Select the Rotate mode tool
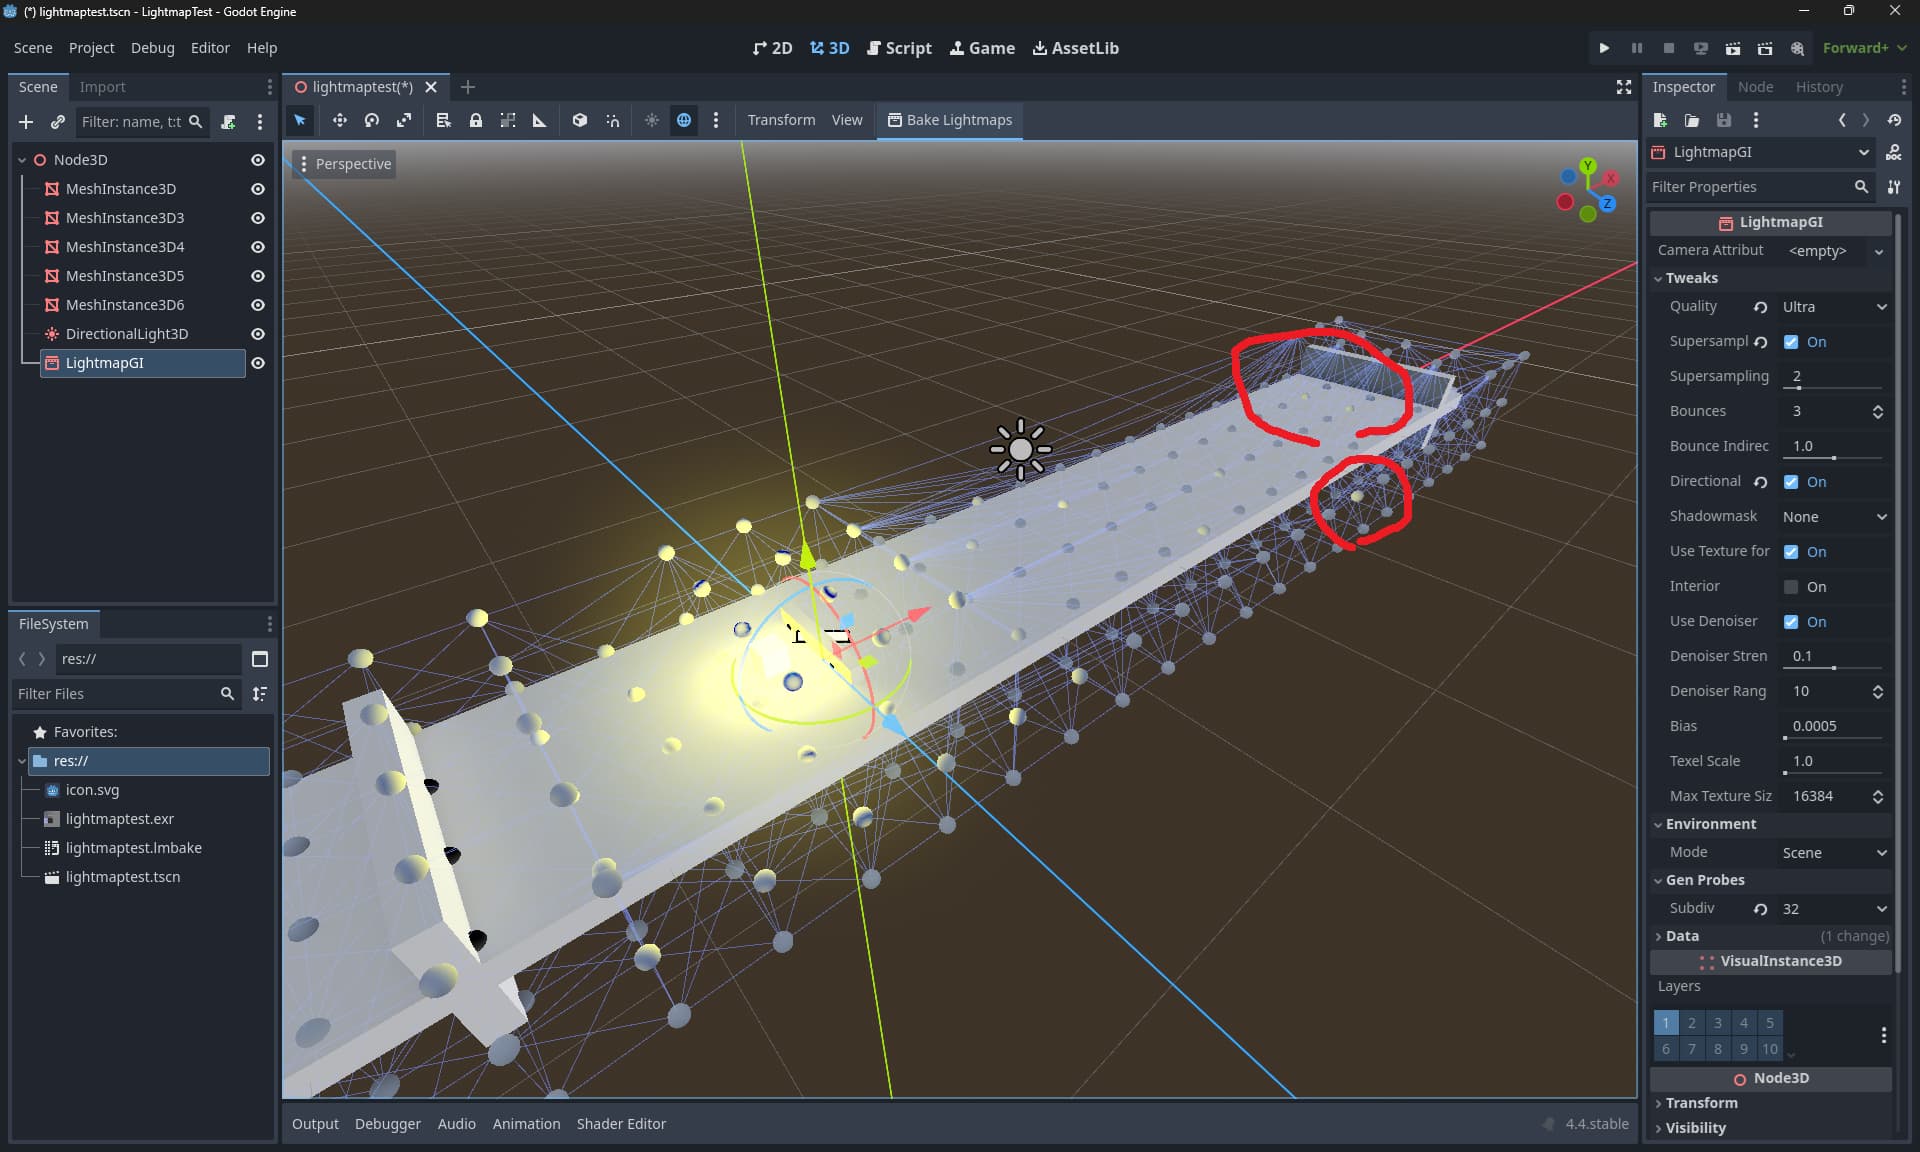This screenshot has width=1920, height=1152. (372, 120)
